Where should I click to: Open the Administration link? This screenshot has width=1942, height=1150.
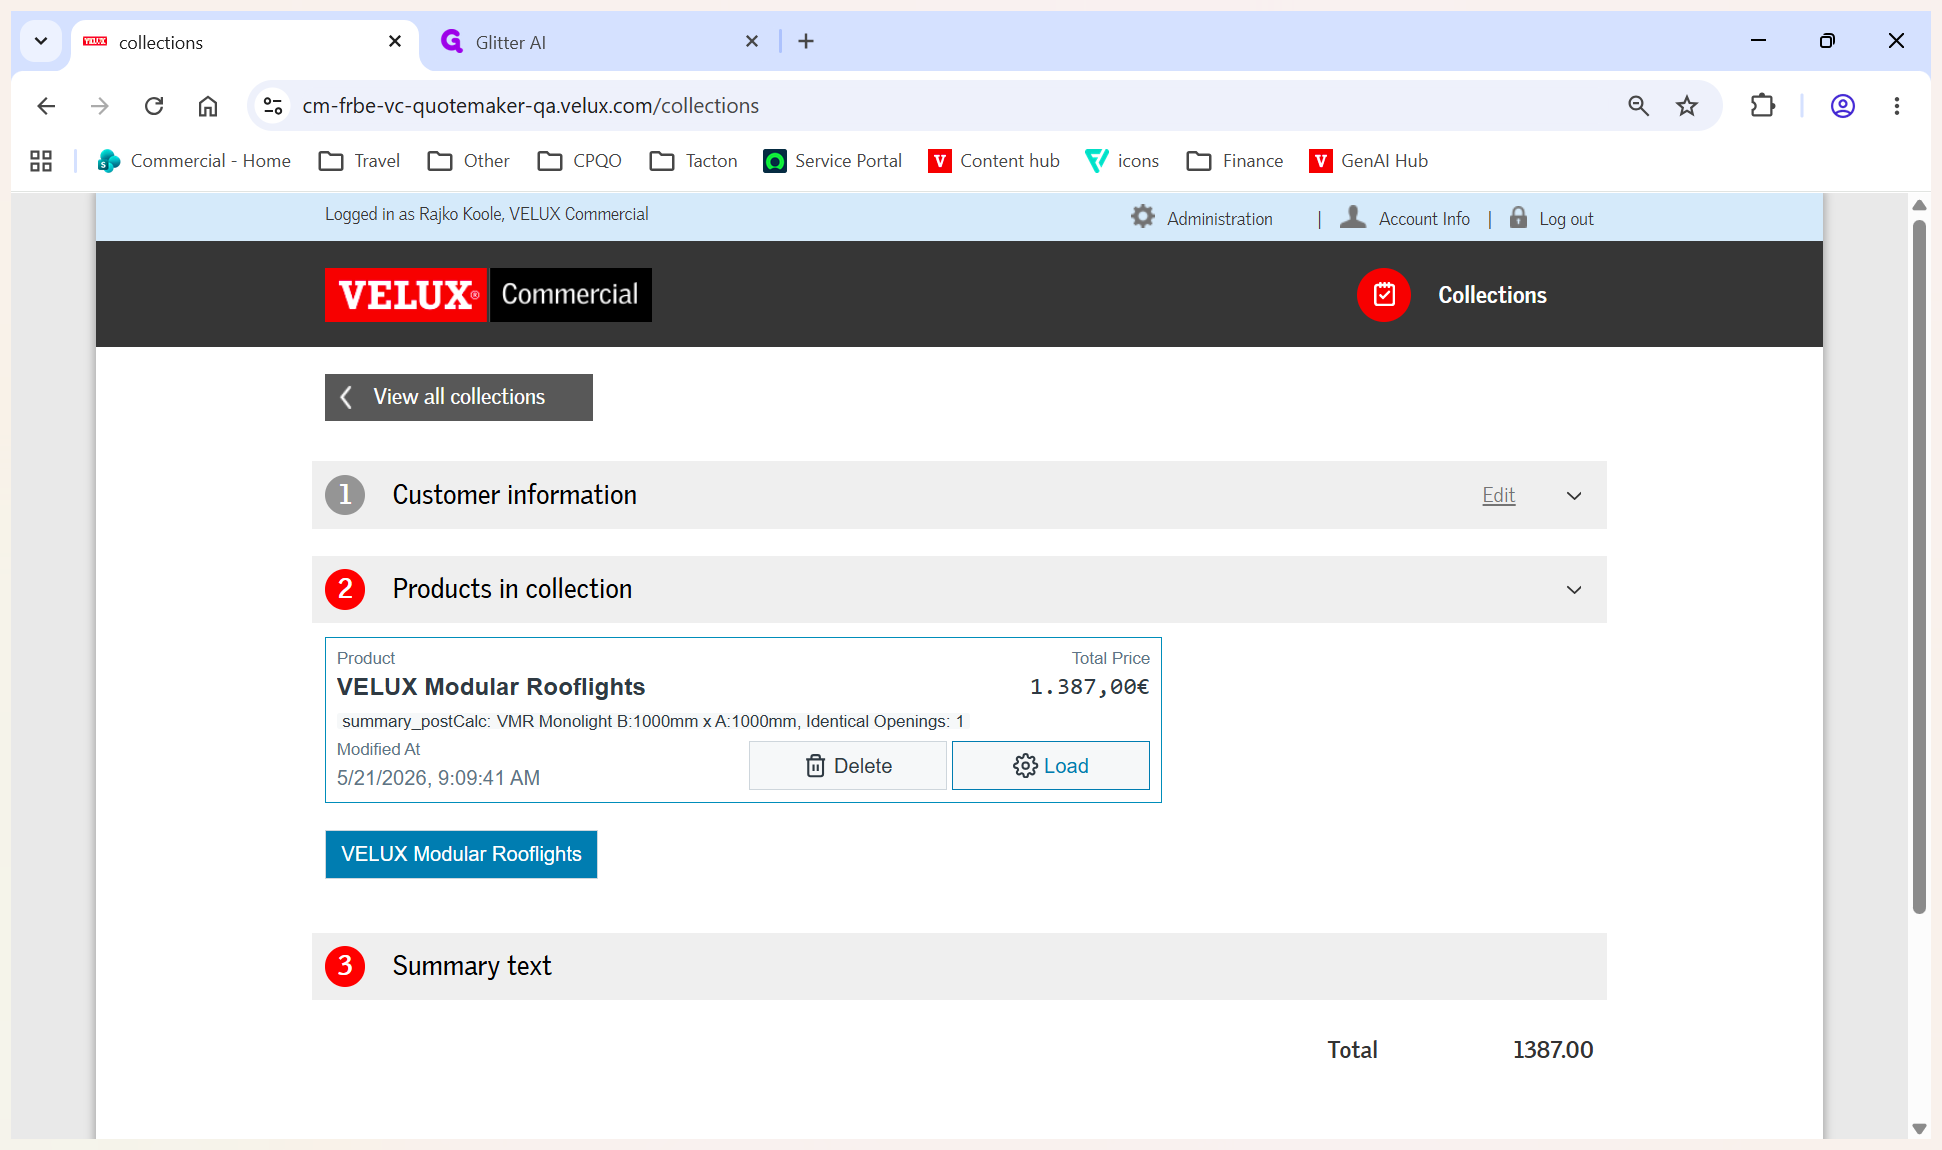1220,219
